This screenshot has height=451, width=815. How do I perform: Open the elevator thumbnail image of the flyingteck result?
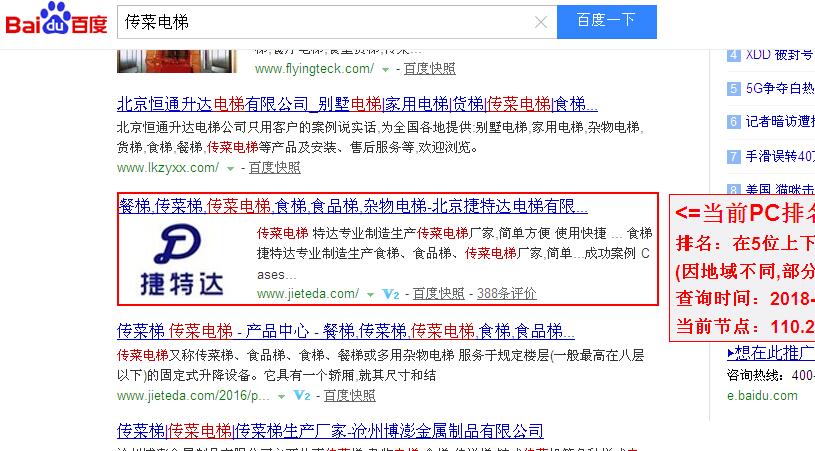177,61
